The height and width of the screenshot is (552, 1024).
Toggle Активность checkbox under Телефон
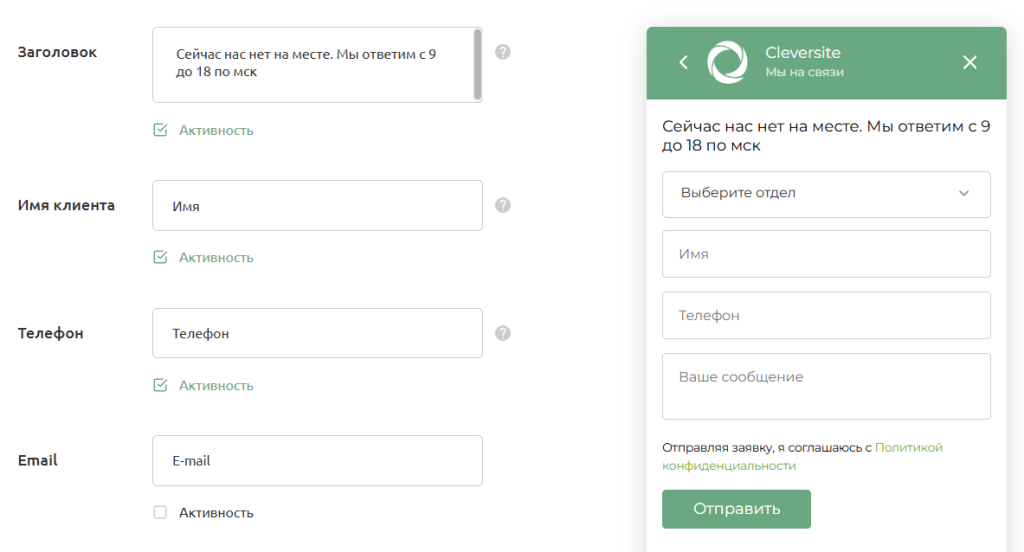[x=160, y=385]
